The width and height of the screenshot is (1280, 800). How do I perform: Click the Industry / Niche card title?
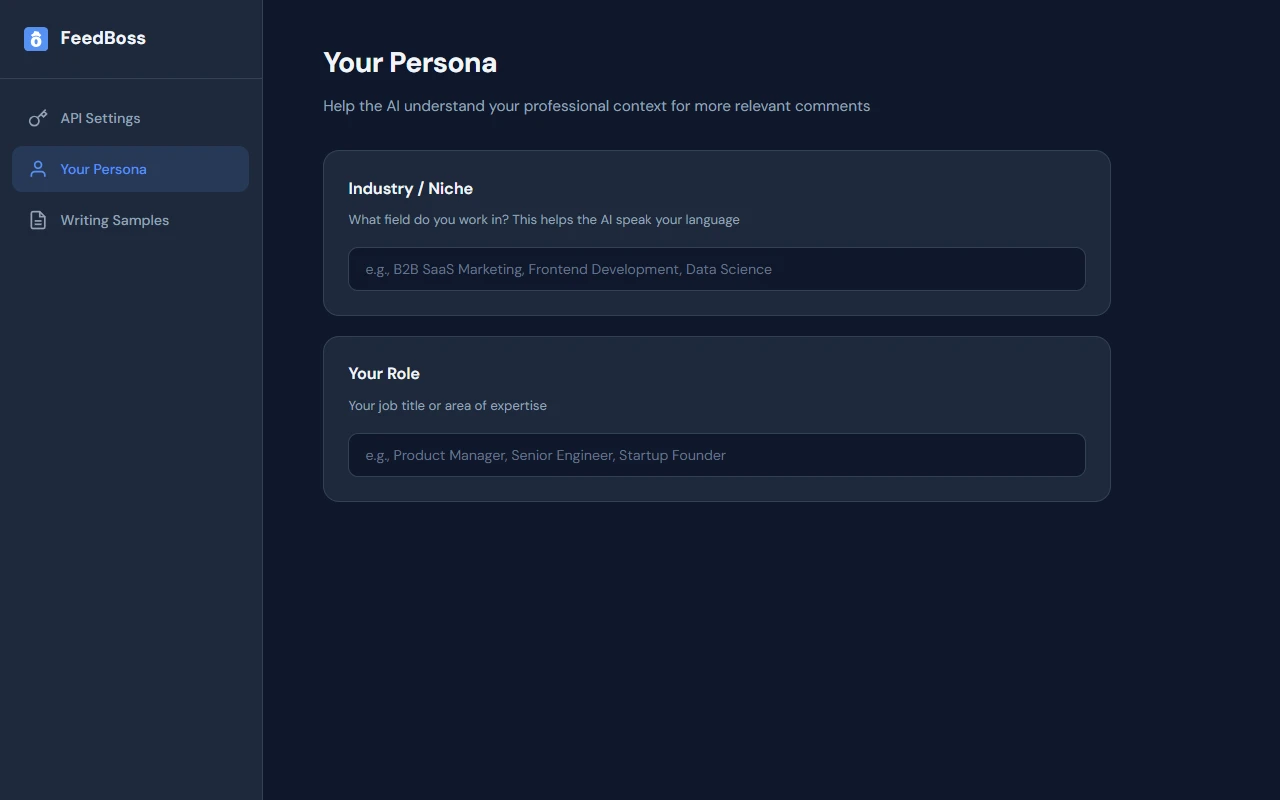(410, 188)
